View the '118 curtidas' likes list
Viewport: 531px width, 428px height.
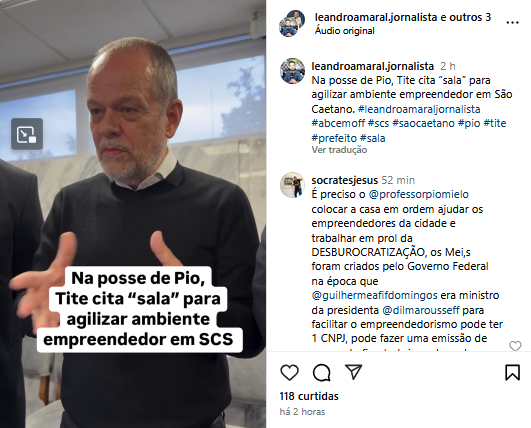pyautogui.click(x=309, y=396)
